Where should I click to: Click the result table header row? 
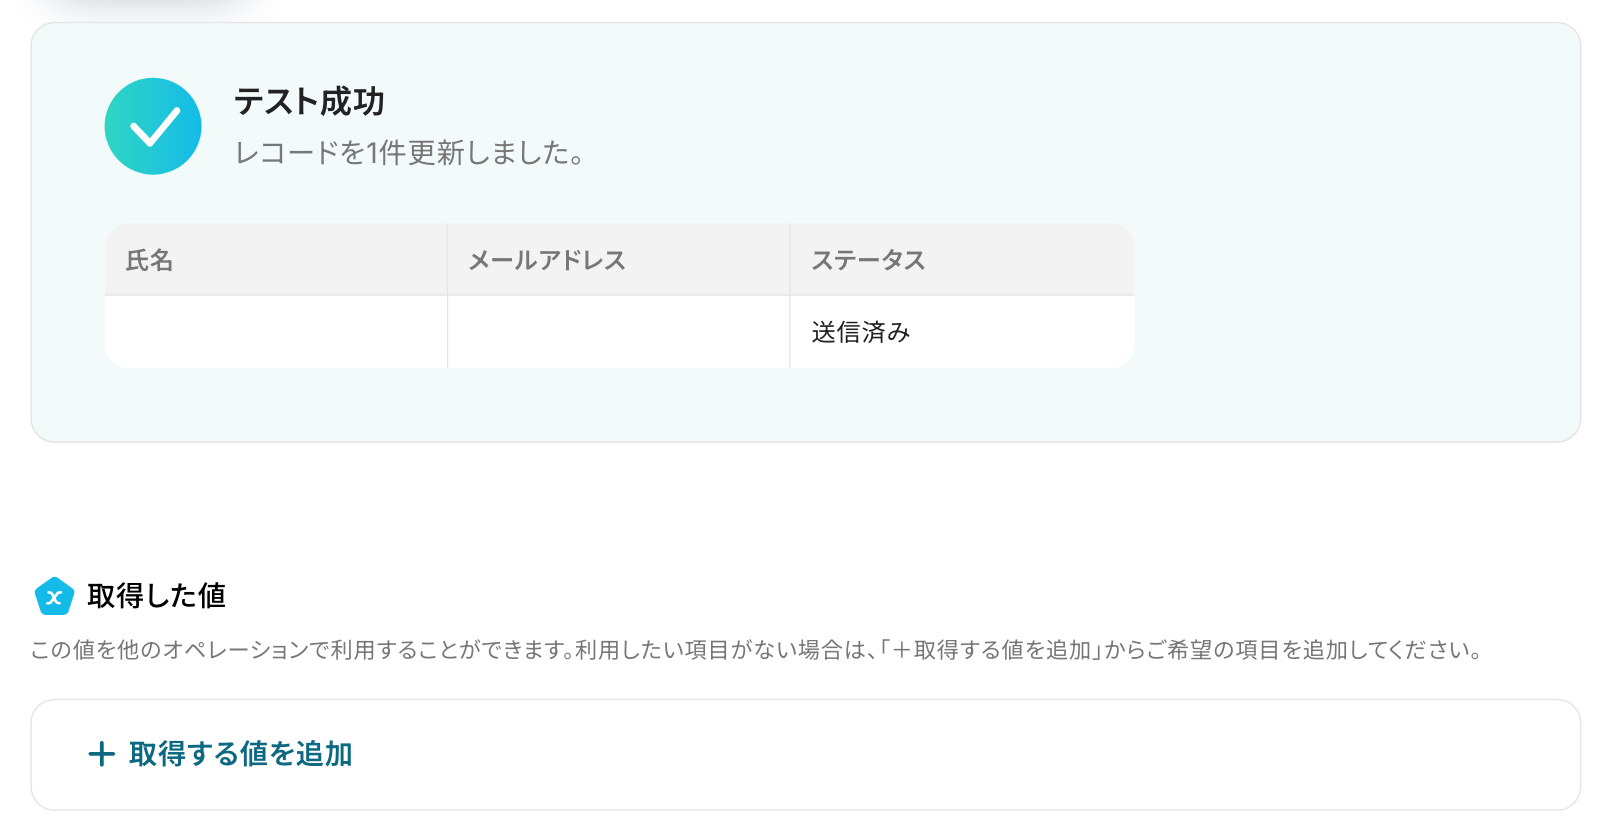tap(619, 260)
